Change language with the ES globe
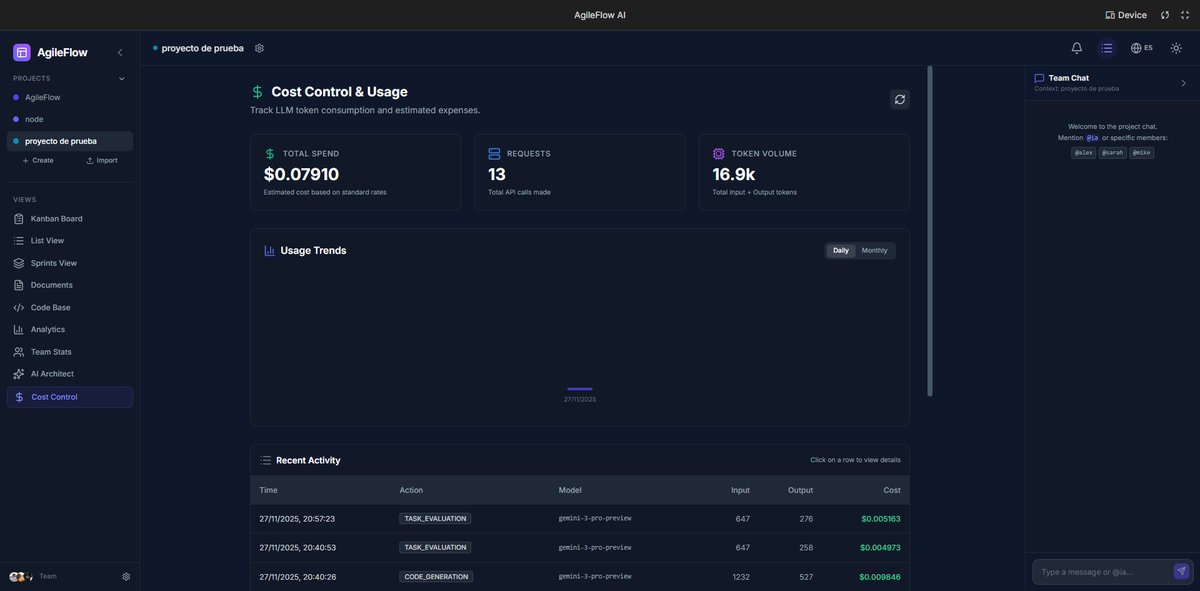This screenshot has height=591, width=1200. [1142, 48]
